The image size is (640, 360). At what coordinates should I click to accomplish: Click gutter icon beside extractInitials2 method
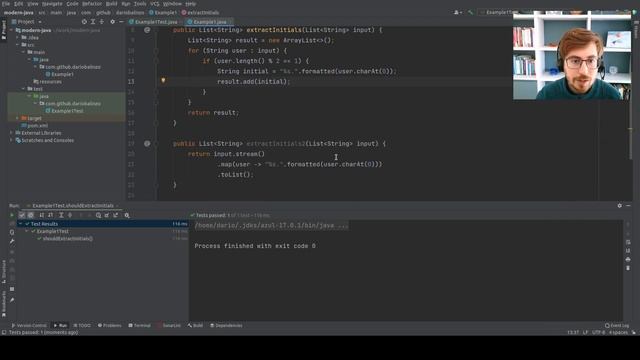pyautogui.click(x=147, y=143)
